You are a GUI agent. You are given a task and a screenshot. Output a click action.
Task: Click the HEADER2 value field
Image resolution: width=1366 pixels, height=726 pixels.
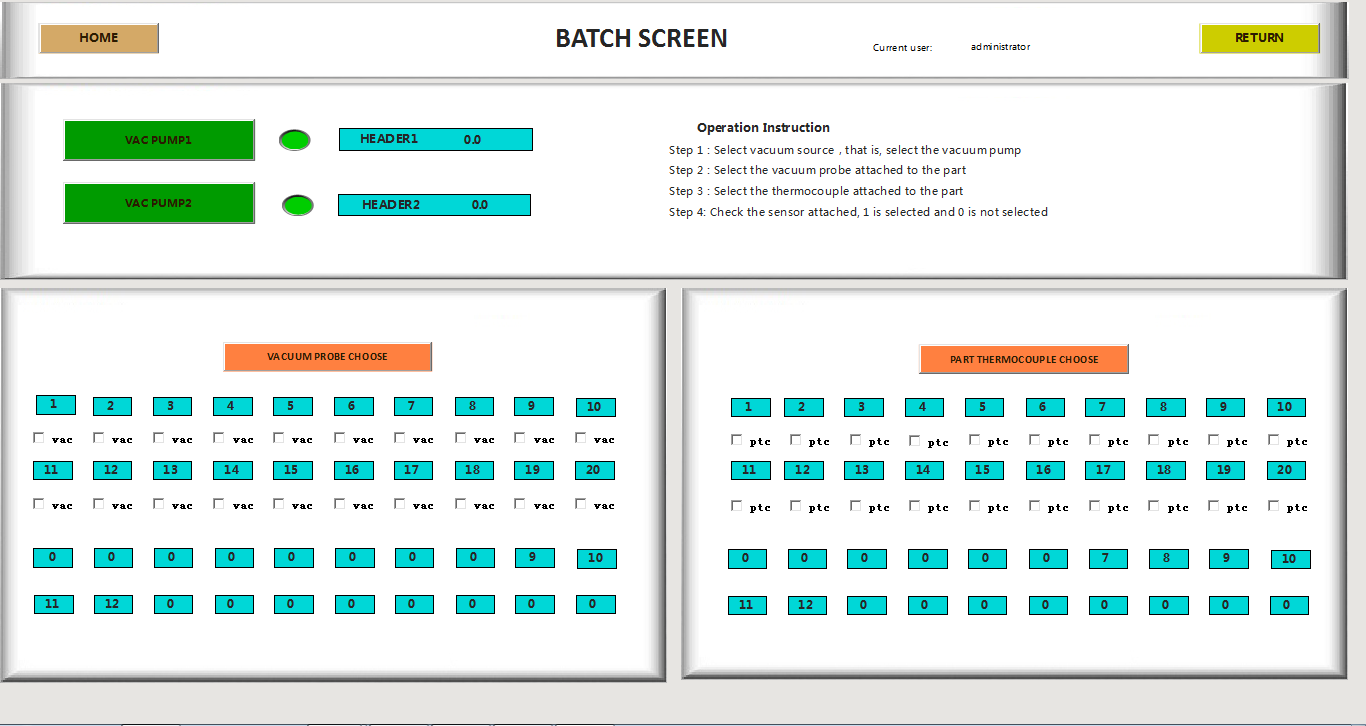point(434,205)
